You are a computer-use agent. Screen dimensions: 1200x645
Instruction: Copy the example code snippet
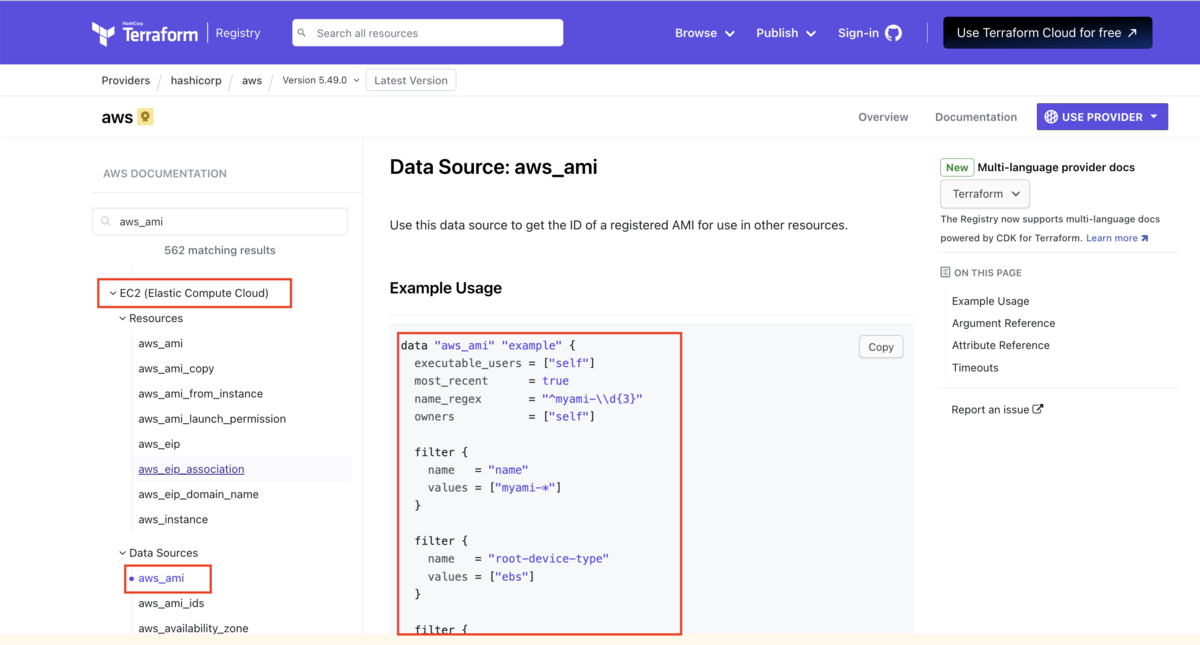pyautogui.click(x=881, y=347)
